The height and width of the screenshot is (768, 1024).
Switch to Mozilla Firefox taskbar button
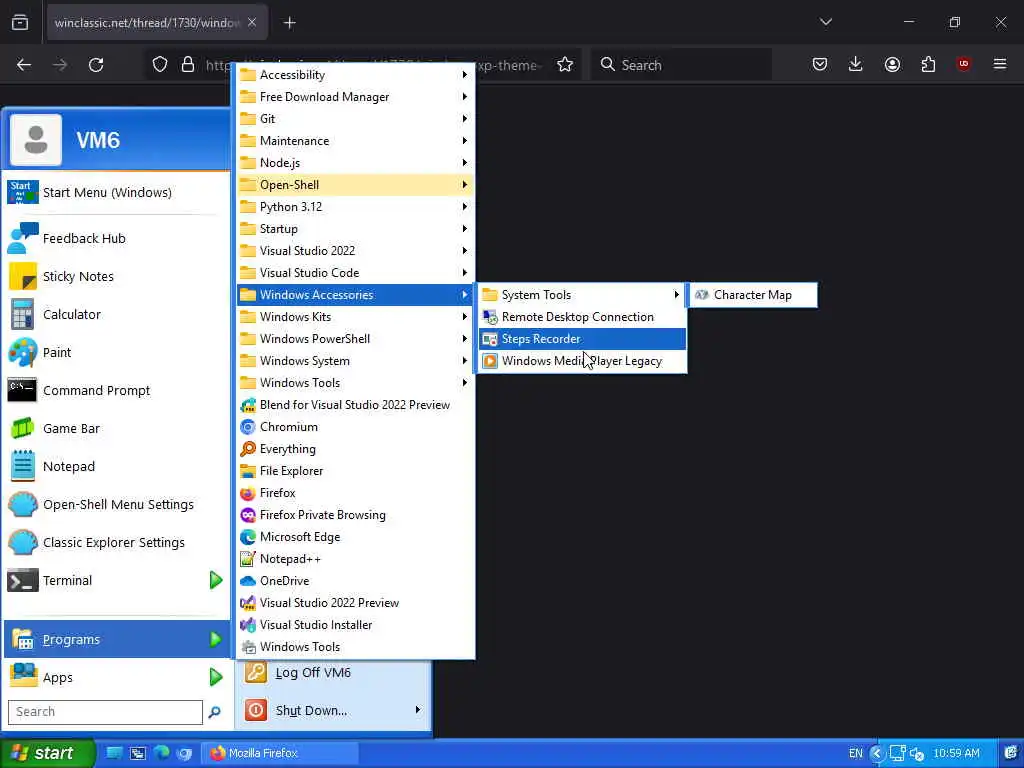(x=280, y=753)
